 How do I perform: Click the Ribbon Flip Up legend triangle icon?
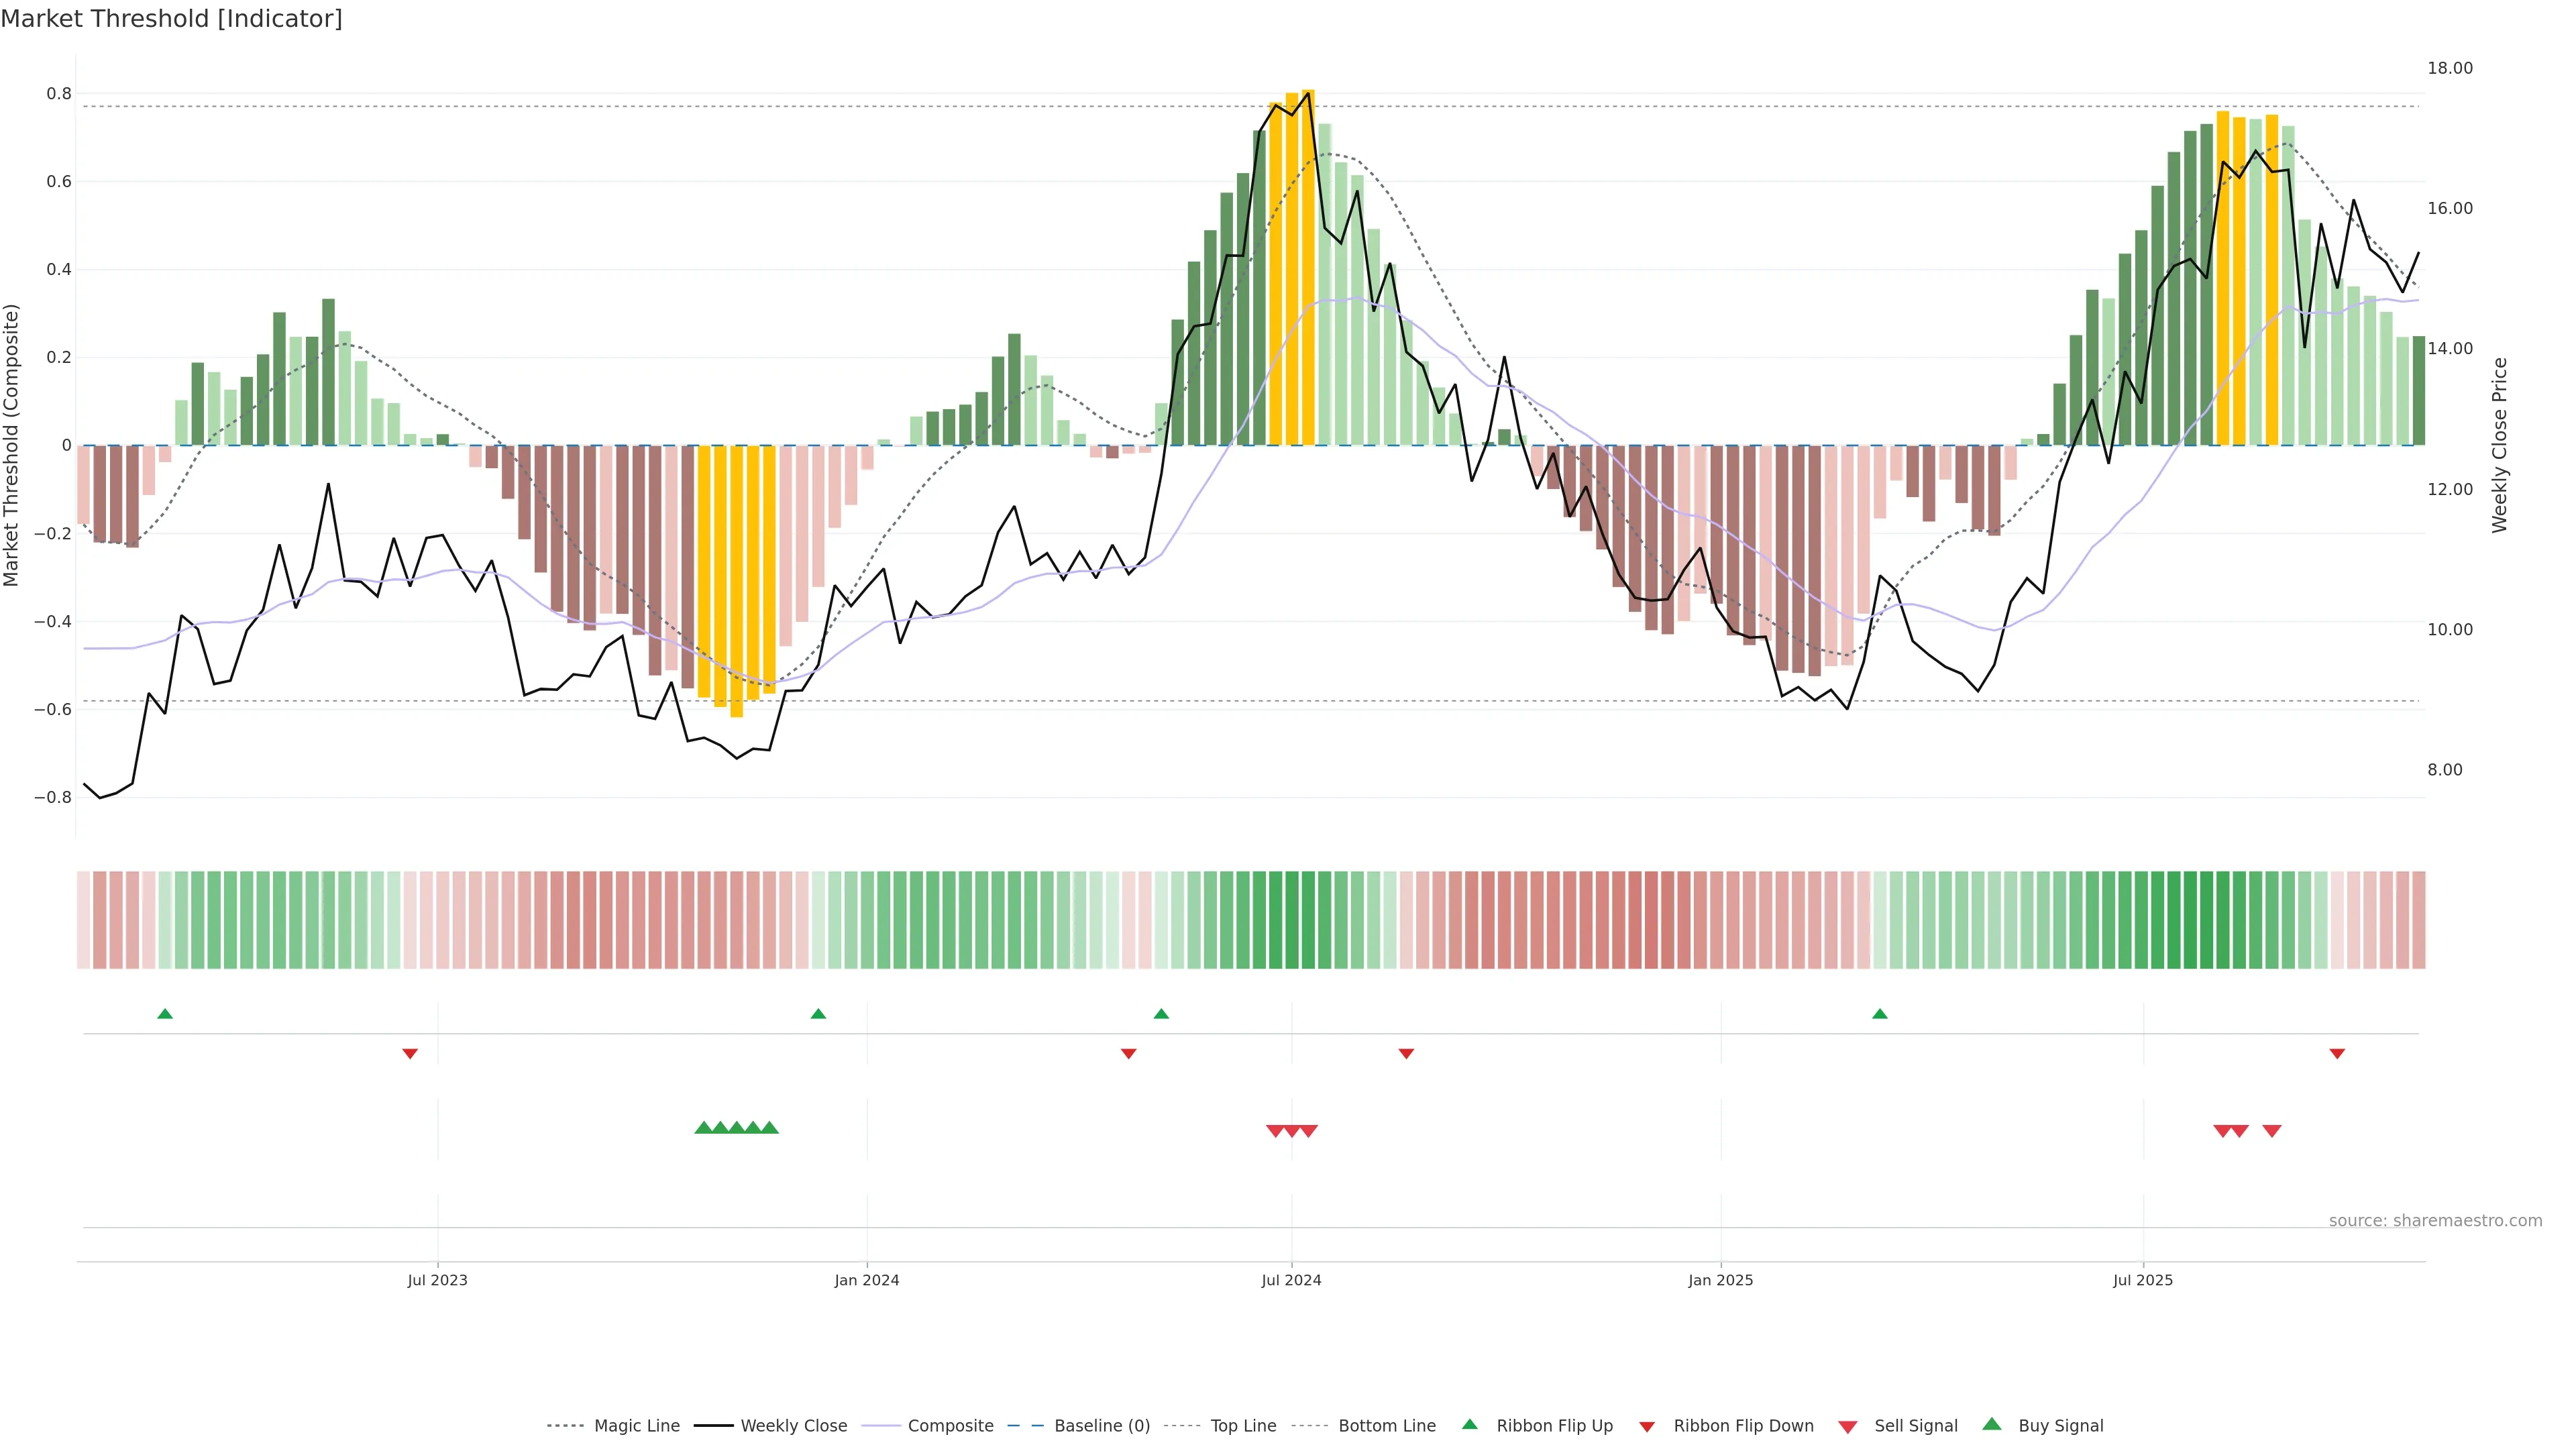tap(1469, 1424)
